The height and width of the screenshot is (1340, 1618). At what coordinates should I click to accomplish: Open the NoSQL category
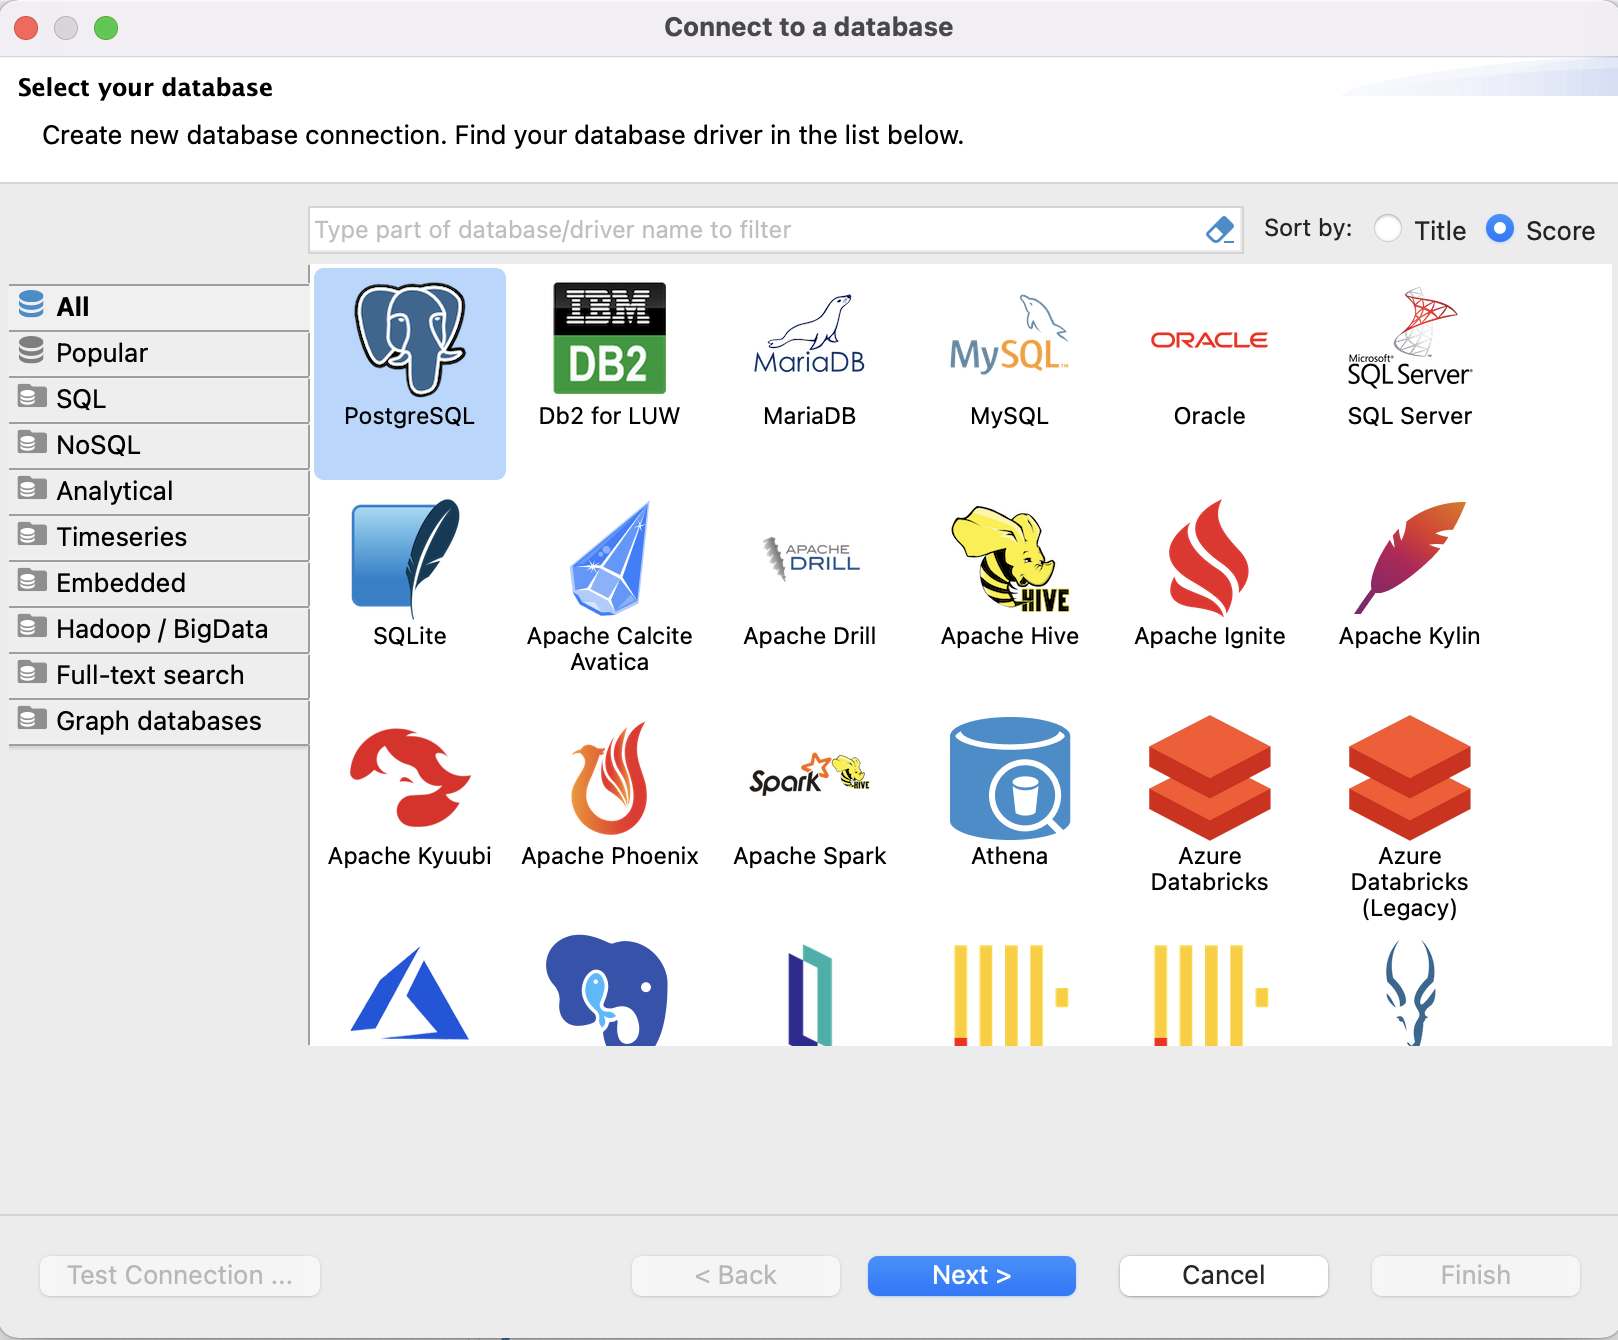(x=159, y=445)
